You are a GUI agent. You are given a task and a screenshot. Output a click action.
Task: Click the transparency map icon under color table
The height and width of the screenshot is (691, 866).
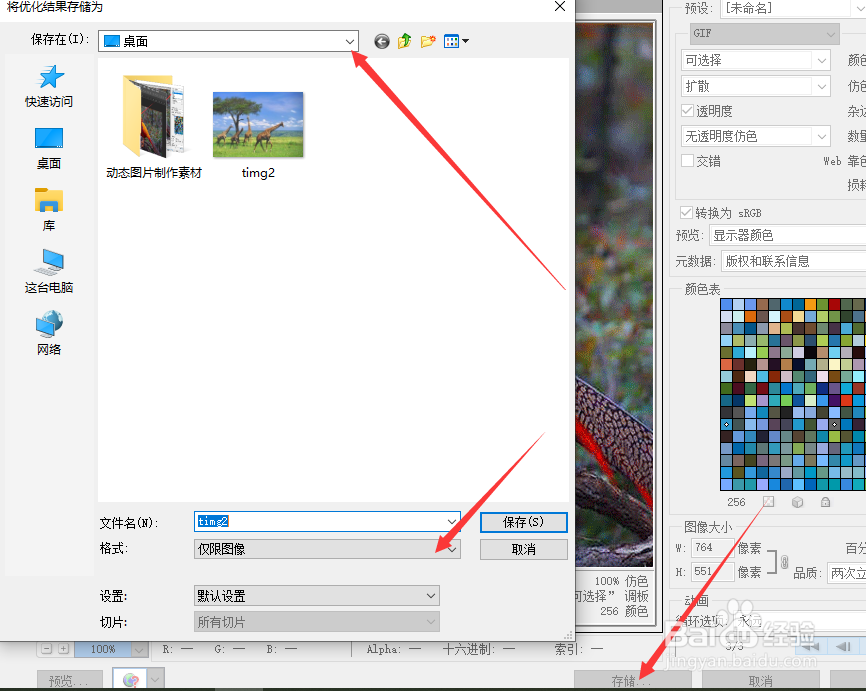pos(768,502)
